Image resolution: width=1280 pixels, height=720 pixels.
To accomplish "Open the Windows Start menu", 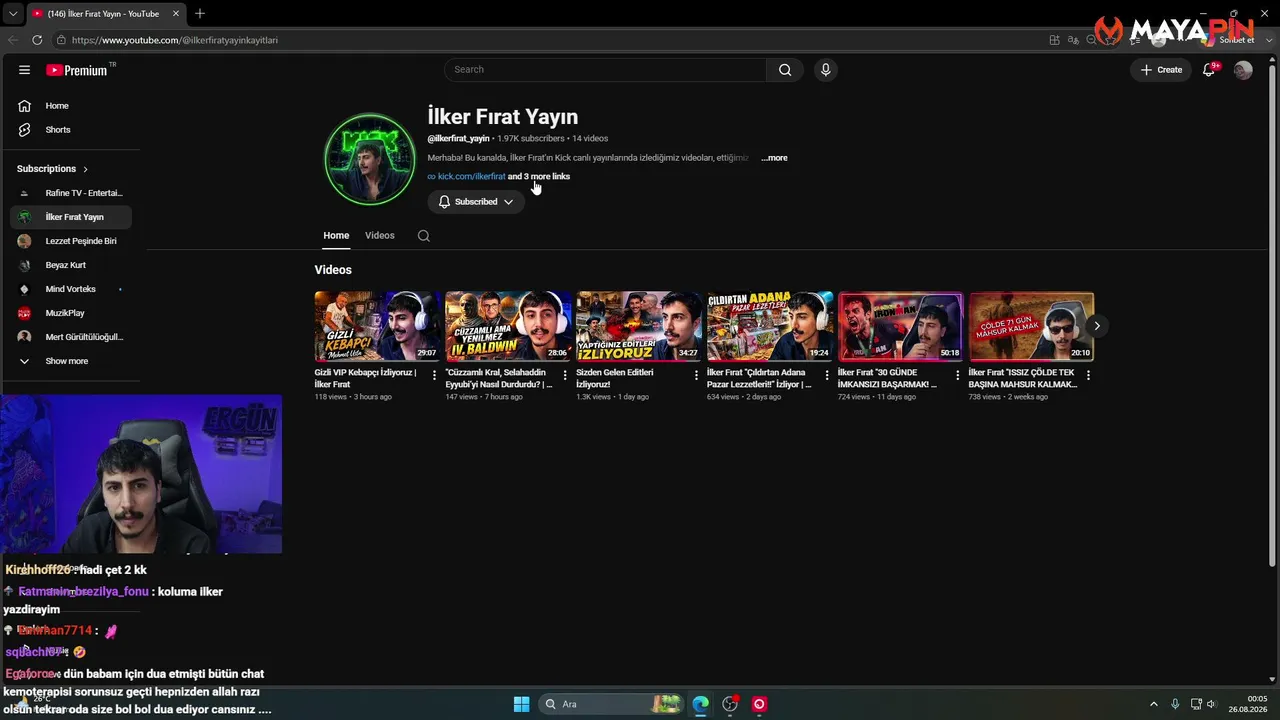I will point(521,704).
